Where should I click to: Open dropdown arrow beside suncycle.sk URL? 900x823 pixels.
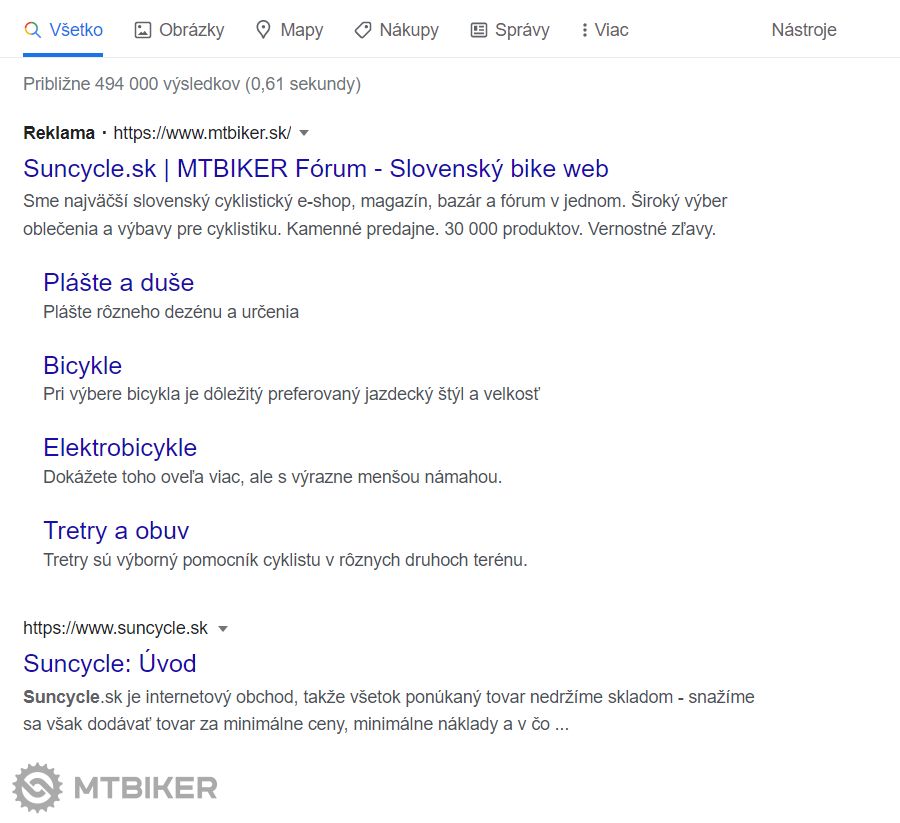[223, 629]
